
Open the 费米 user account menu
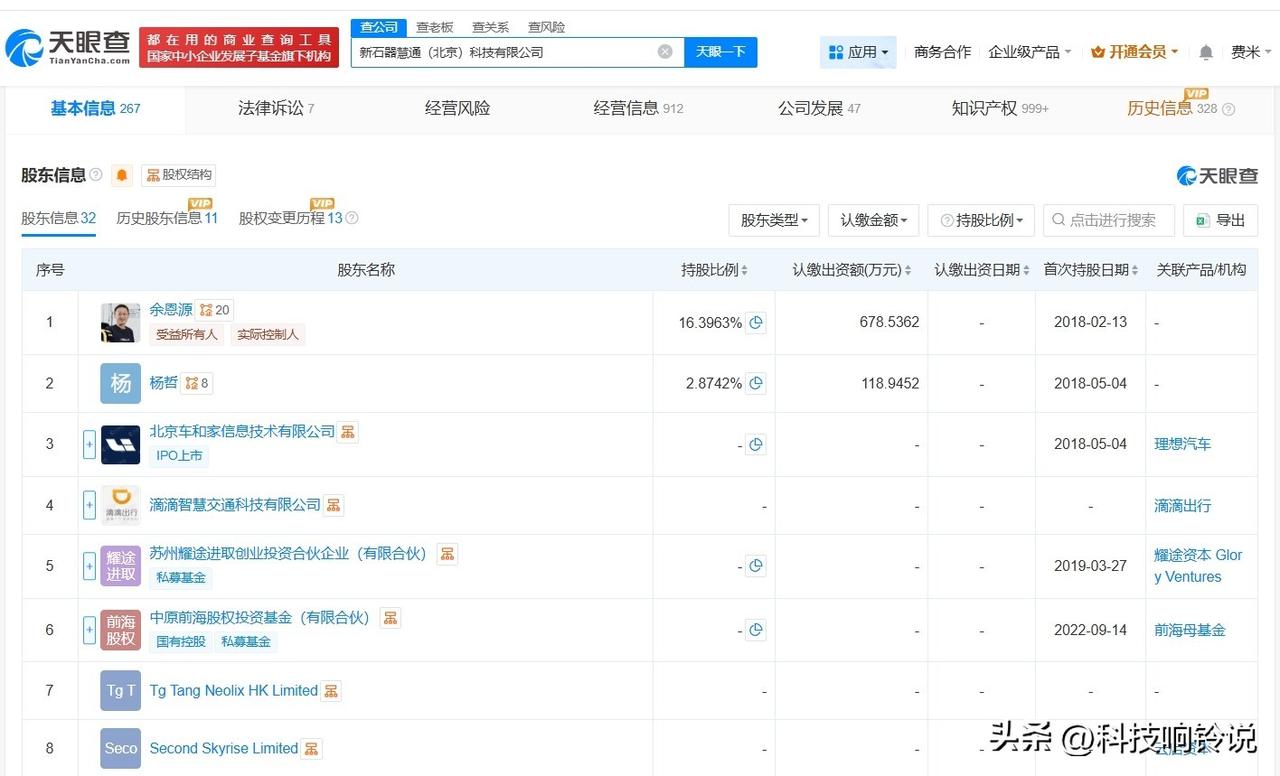tap(1251, 52)
